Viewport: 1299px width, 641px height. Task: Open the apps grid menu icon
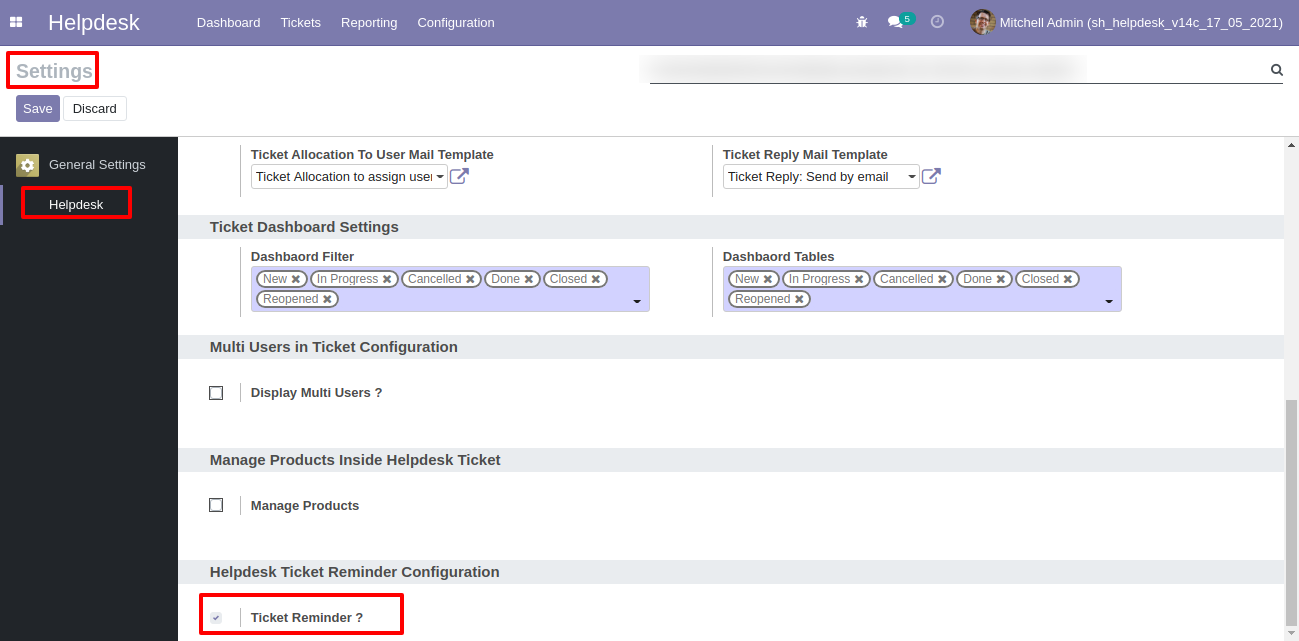tap(16, 22)
